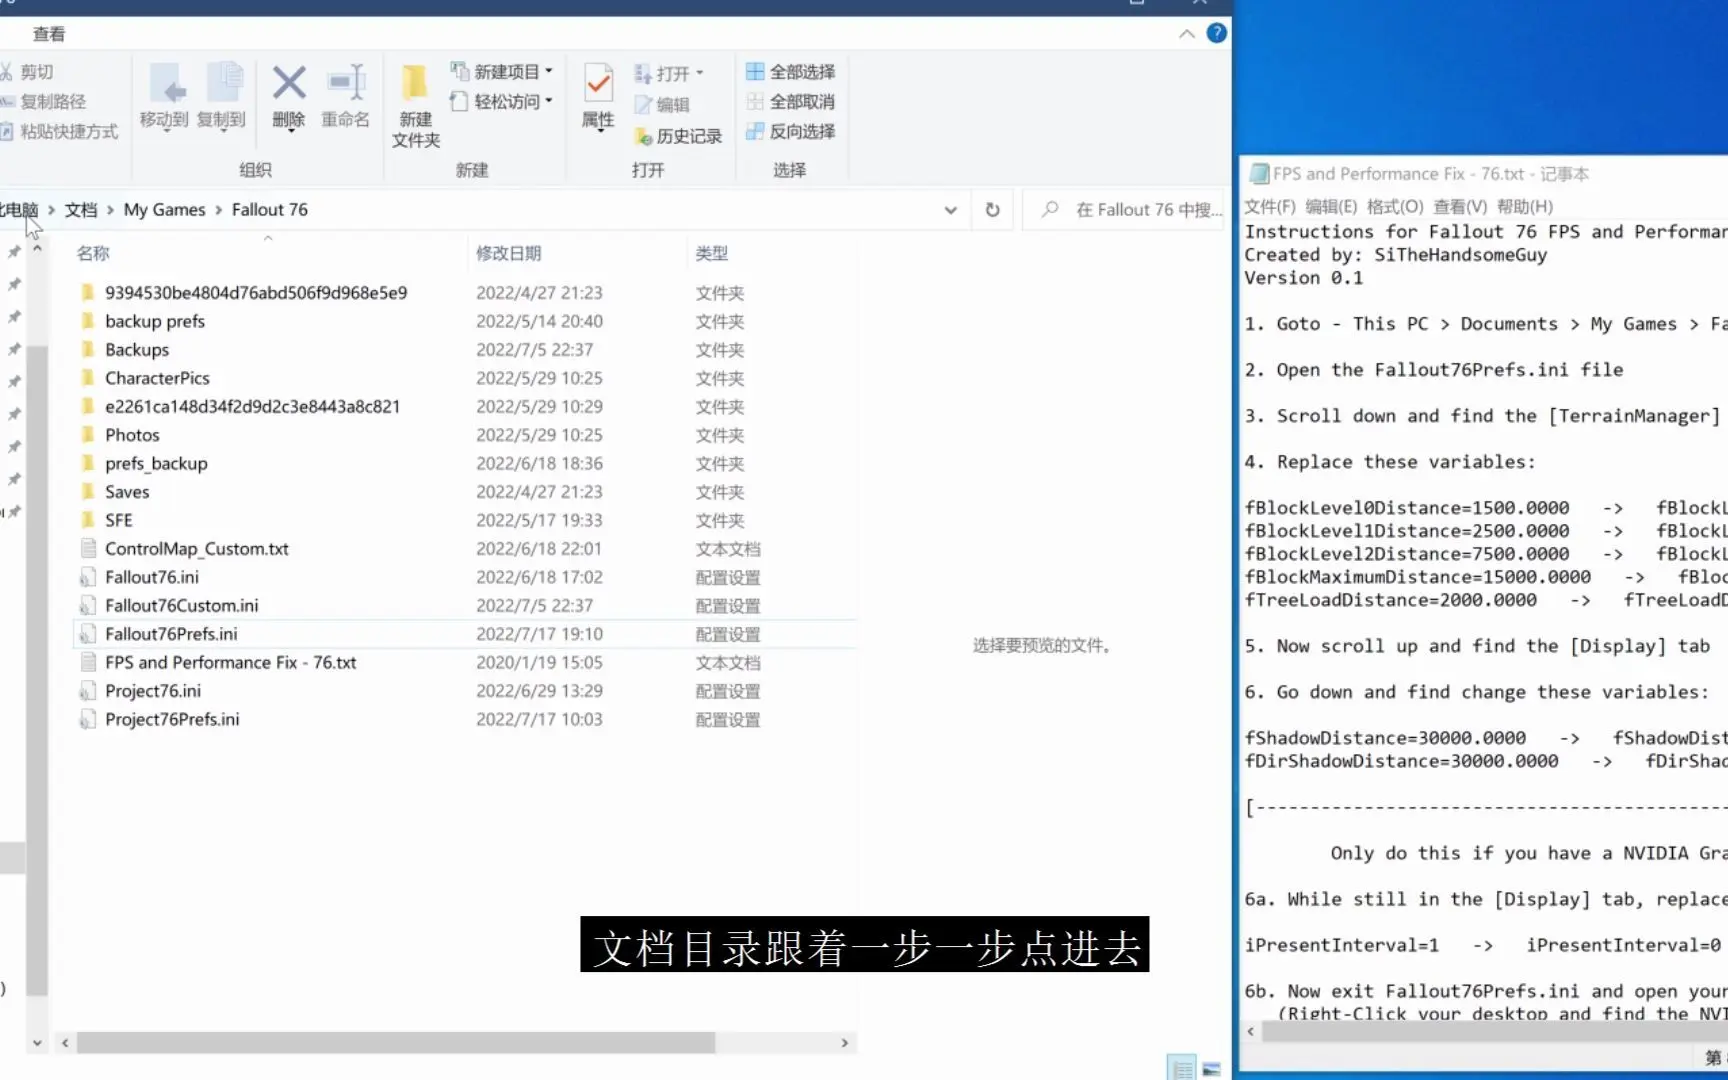Click Copy path (复制路径) in ribbon

pos(43,101)
